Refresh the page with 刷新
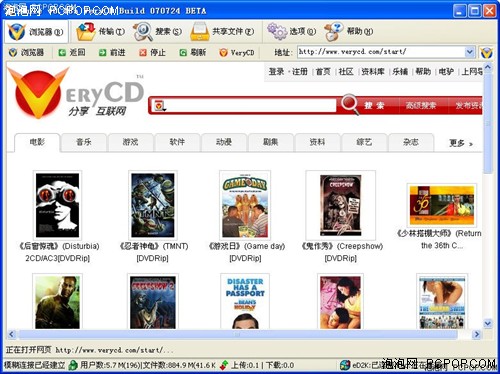 (x=193, y=52)
